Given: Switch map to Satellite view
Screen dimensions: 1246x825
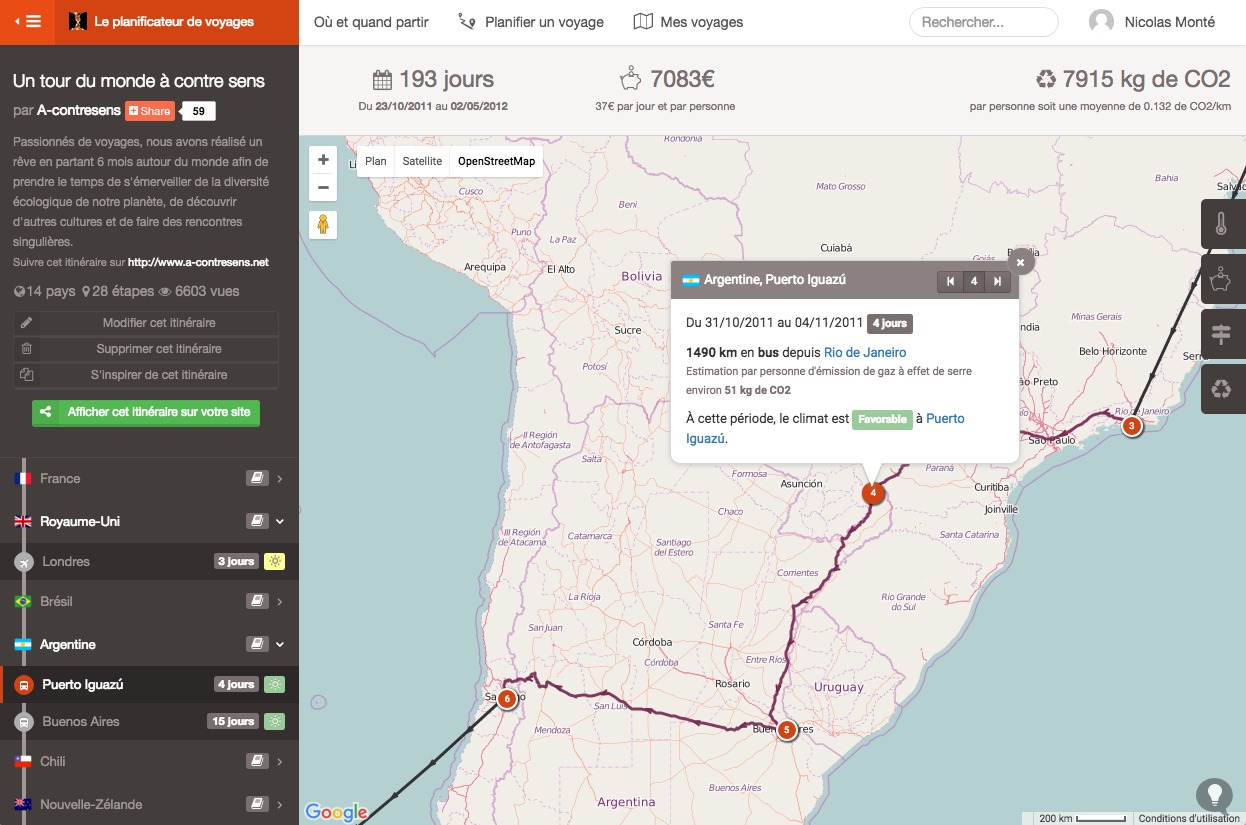Looking at the screenshot, I should click(422, 161).
